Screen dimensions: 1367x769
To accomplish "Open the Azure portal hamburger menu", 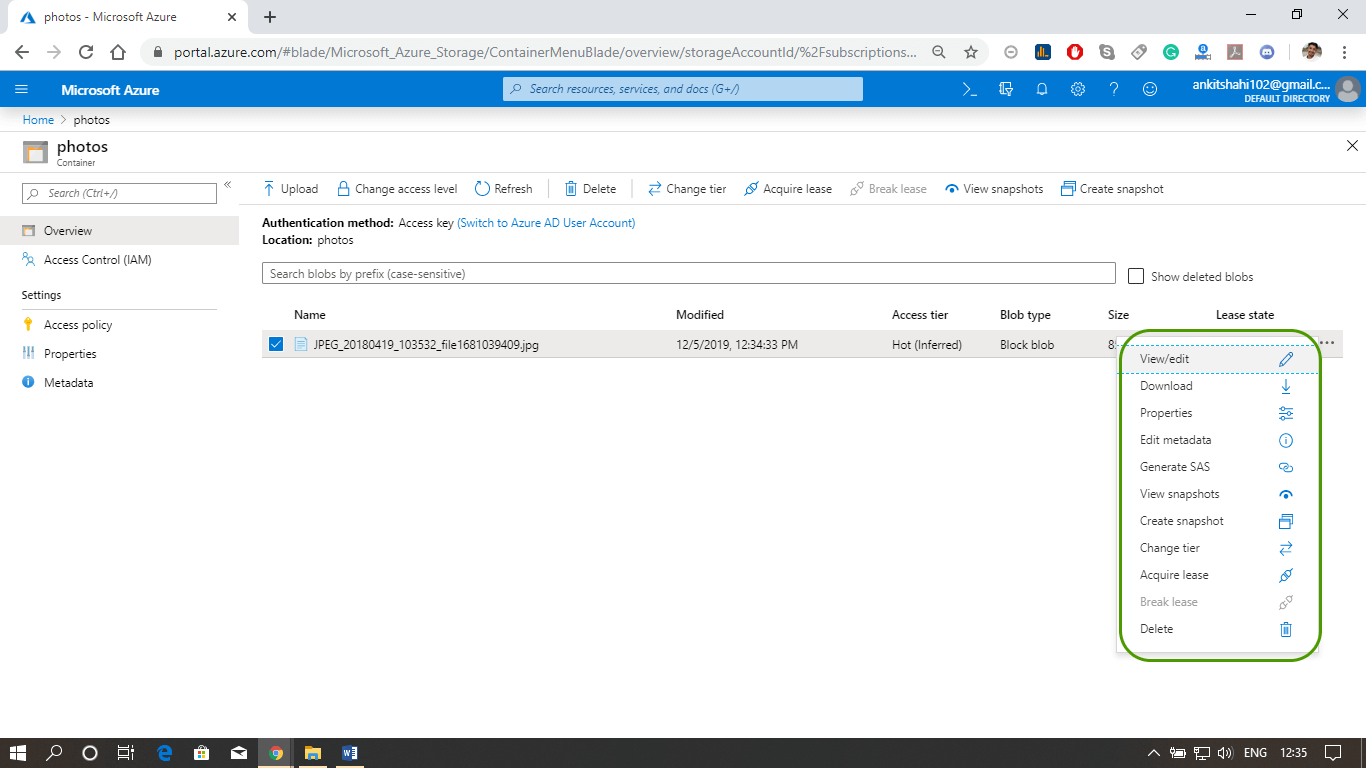I will [x=22, y=89].
